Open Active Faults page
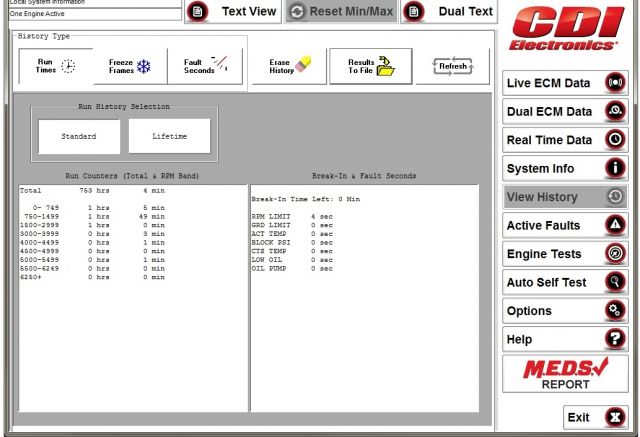 pyautogui.click(x=565, y=226)
